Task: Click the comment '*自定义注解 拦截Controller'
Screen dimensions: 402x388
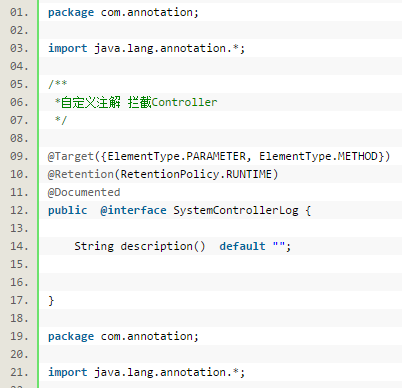Action: pos(136,102)
